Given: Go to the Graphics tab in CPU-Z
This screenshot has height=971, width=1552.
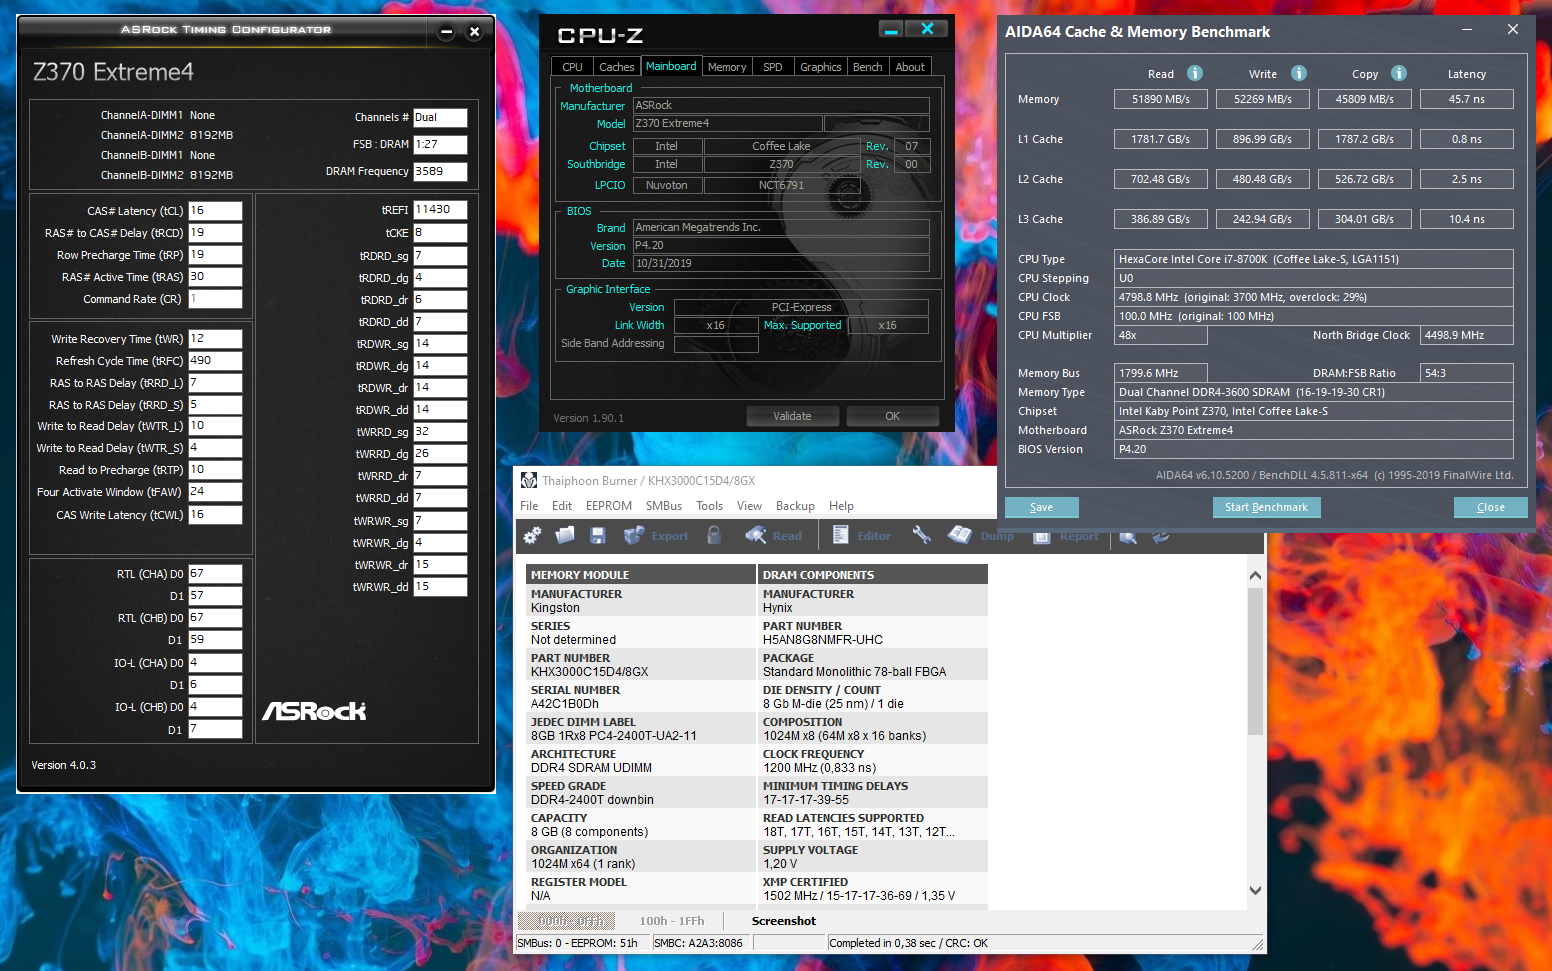Looking at the screenshot, I should click(x=821, y=67).
